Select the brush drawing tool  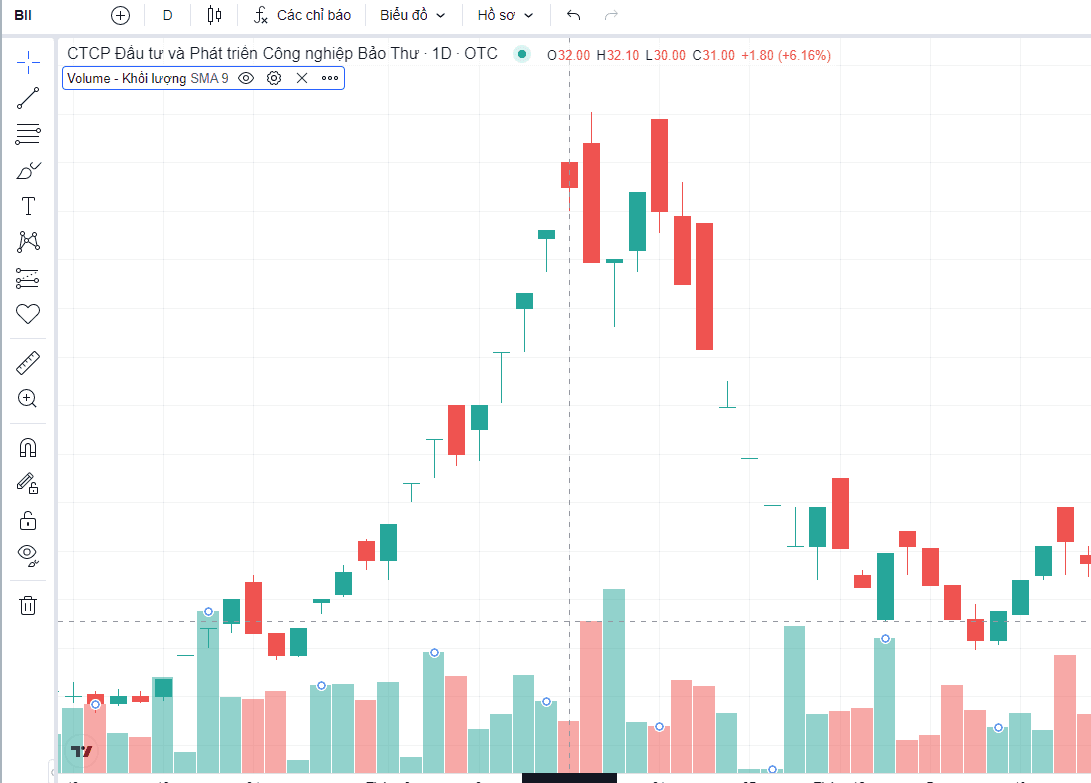click(28, 170)
